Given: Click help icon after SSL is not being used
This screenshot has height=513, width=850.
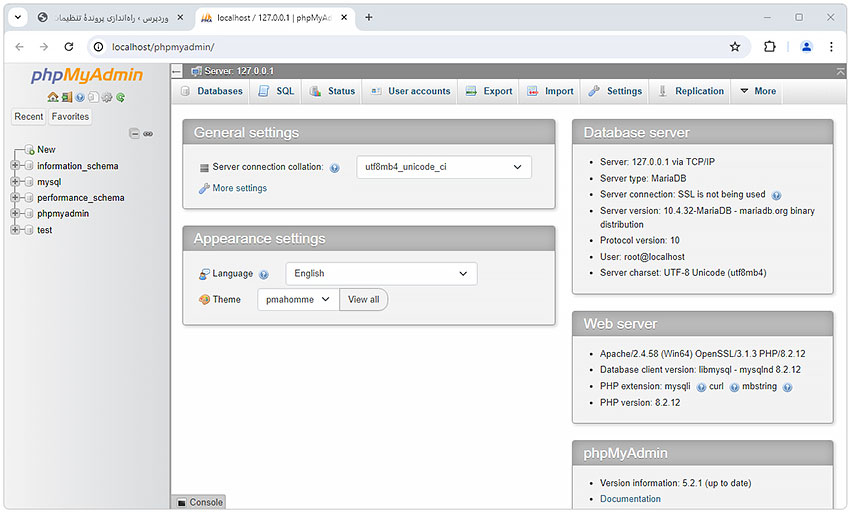Looking at the screenshot, I should click(x=776, y=196).
